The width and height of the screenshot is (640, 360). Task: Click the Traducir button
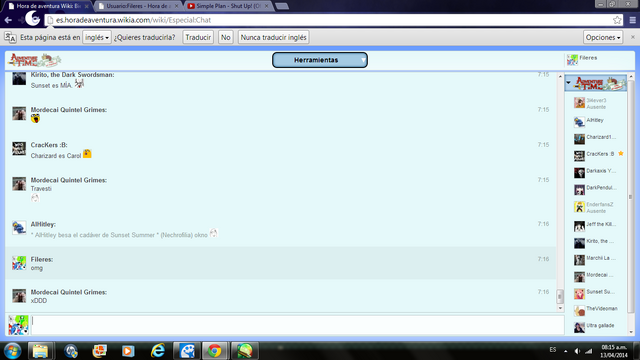coord(198,37)
